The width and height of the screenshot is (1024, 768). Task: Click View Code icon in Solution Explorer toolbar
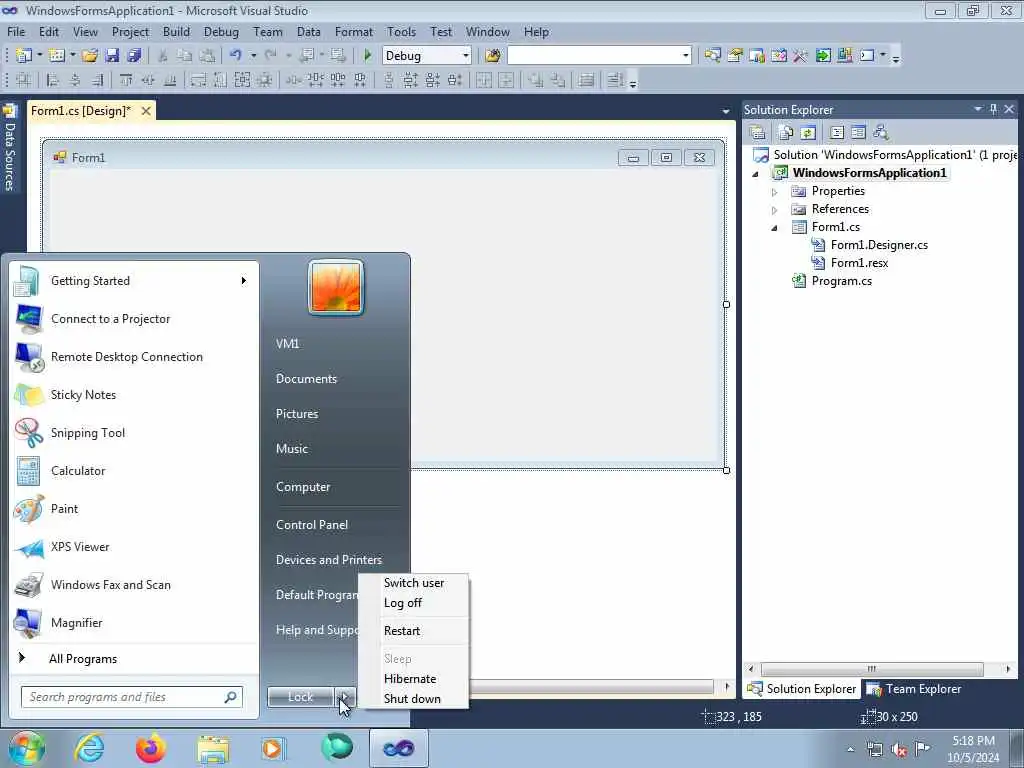pos(837,133)
